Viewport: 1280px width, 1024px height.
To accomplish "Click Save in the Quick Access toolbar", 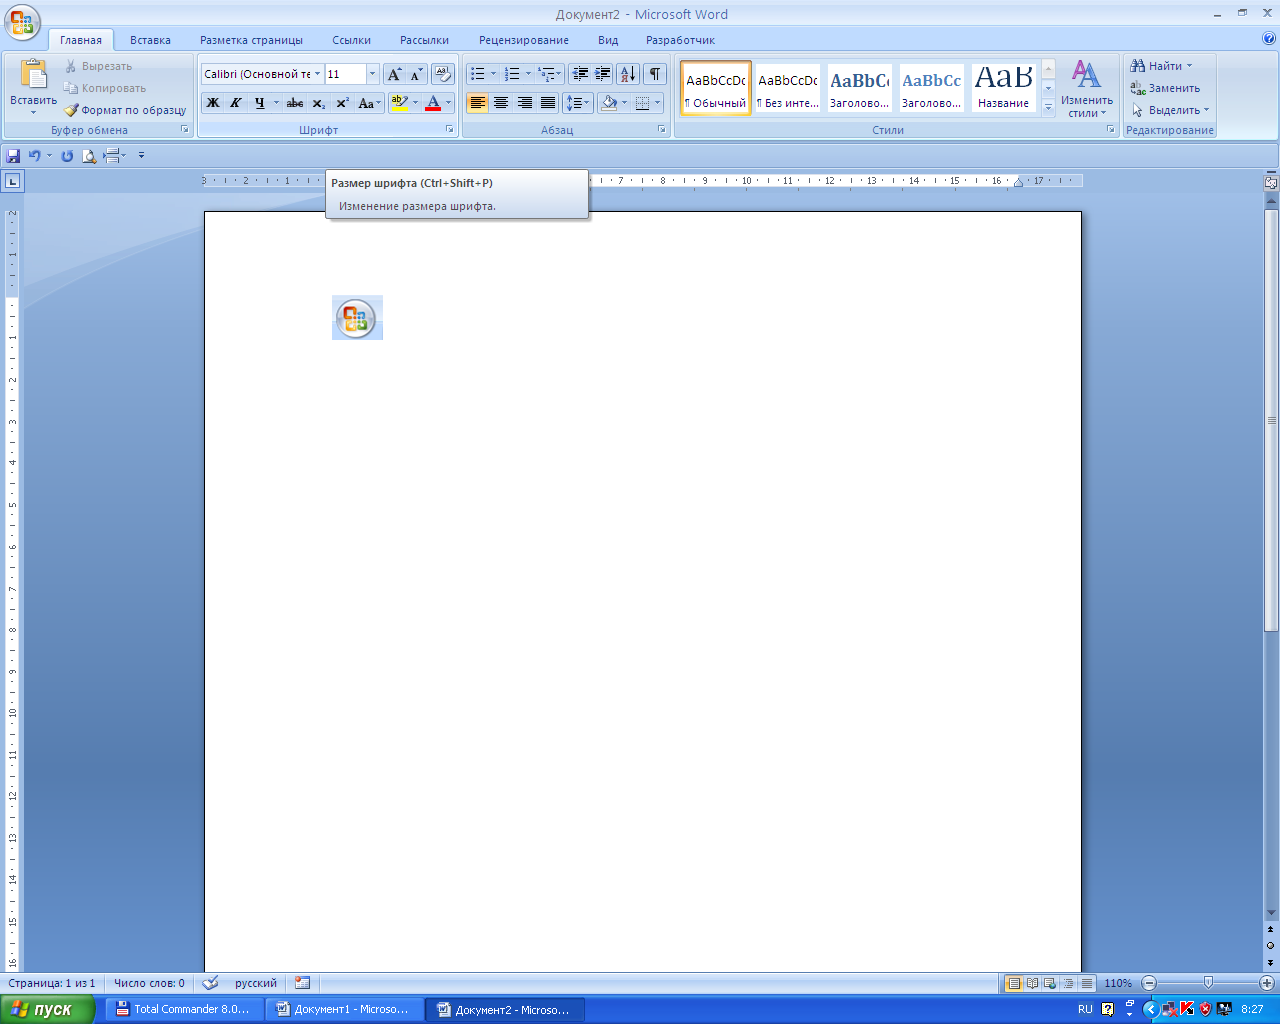I will (x=13, y=156).
